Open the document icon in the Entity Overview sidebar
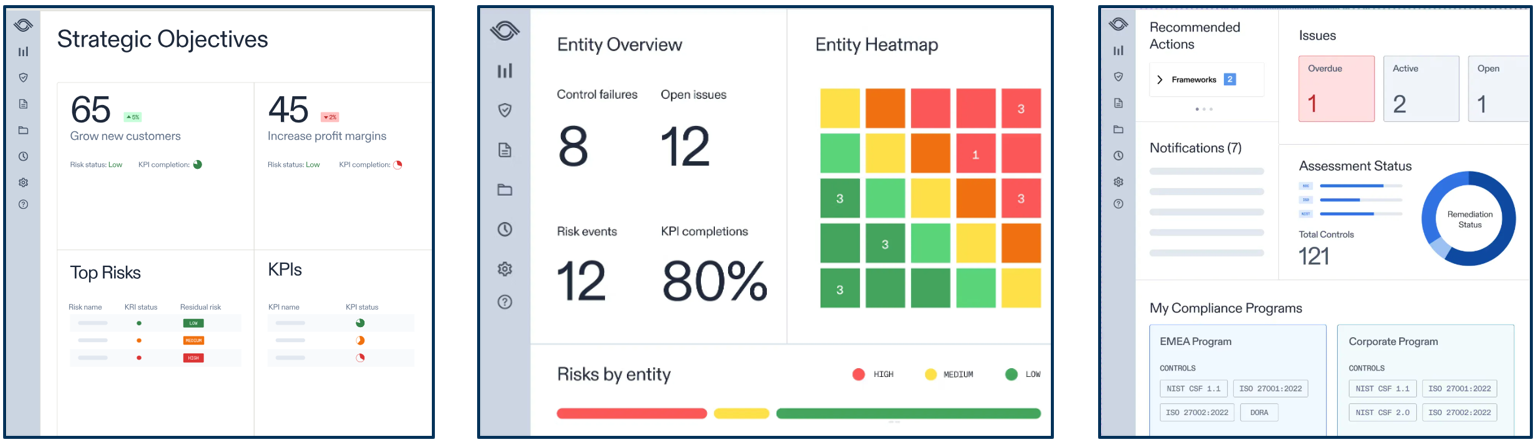 pyautogui.click(x=505, y=150)
